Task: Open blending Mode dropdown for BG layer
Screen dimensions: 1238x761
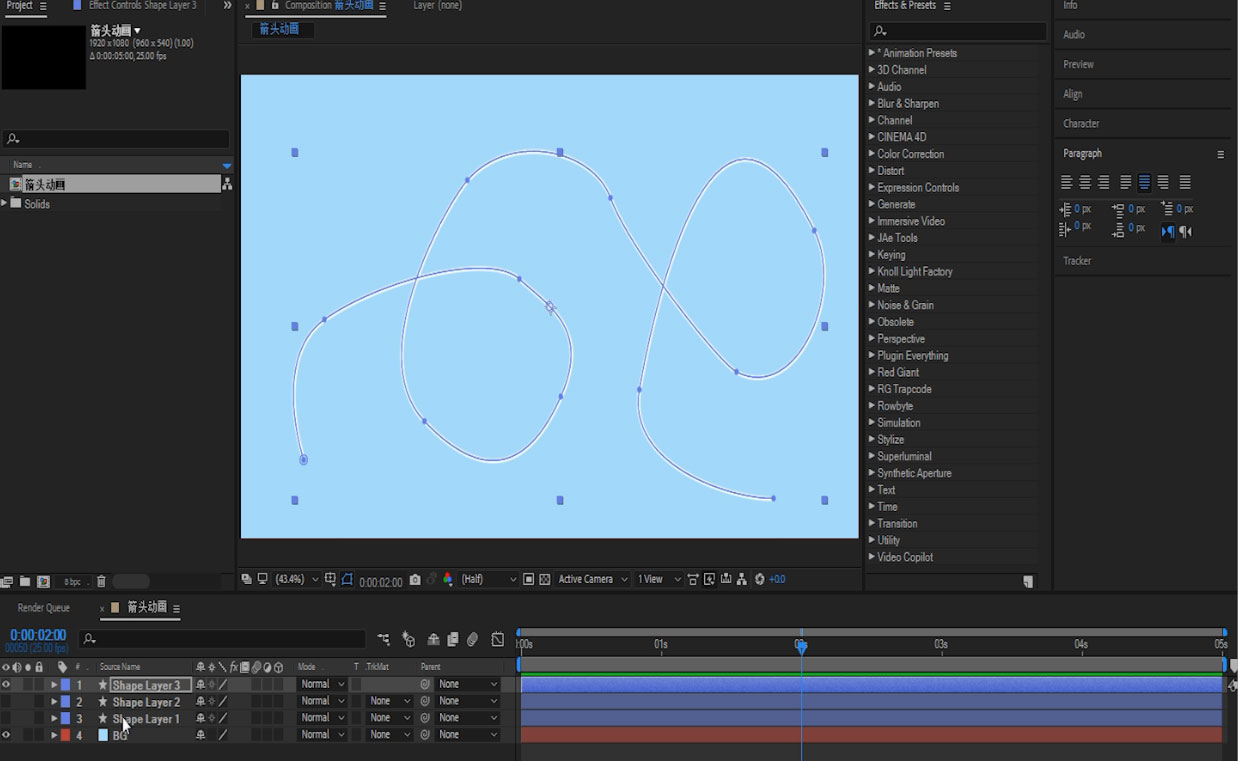Action: [322, 735]
